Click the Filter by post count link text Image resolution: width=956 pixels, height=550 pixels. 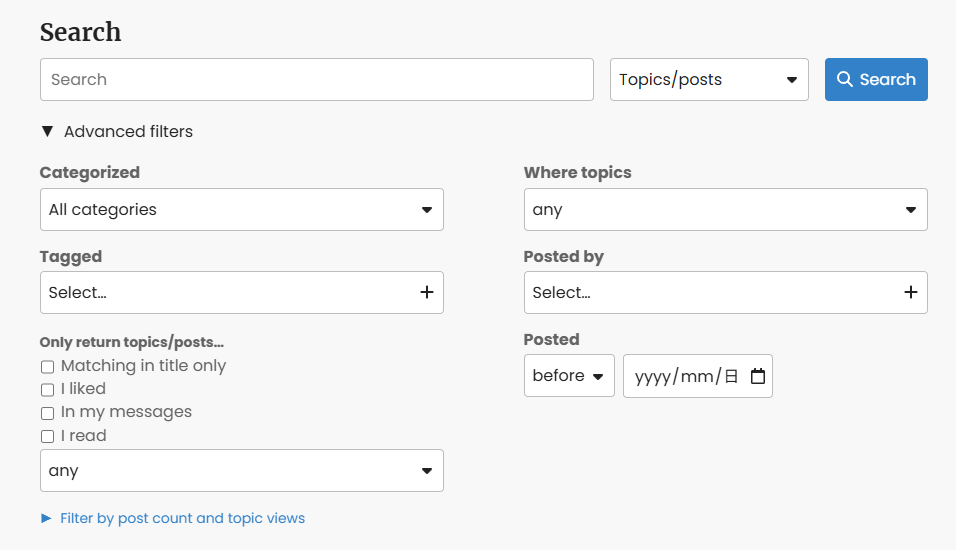coord(182,518)
